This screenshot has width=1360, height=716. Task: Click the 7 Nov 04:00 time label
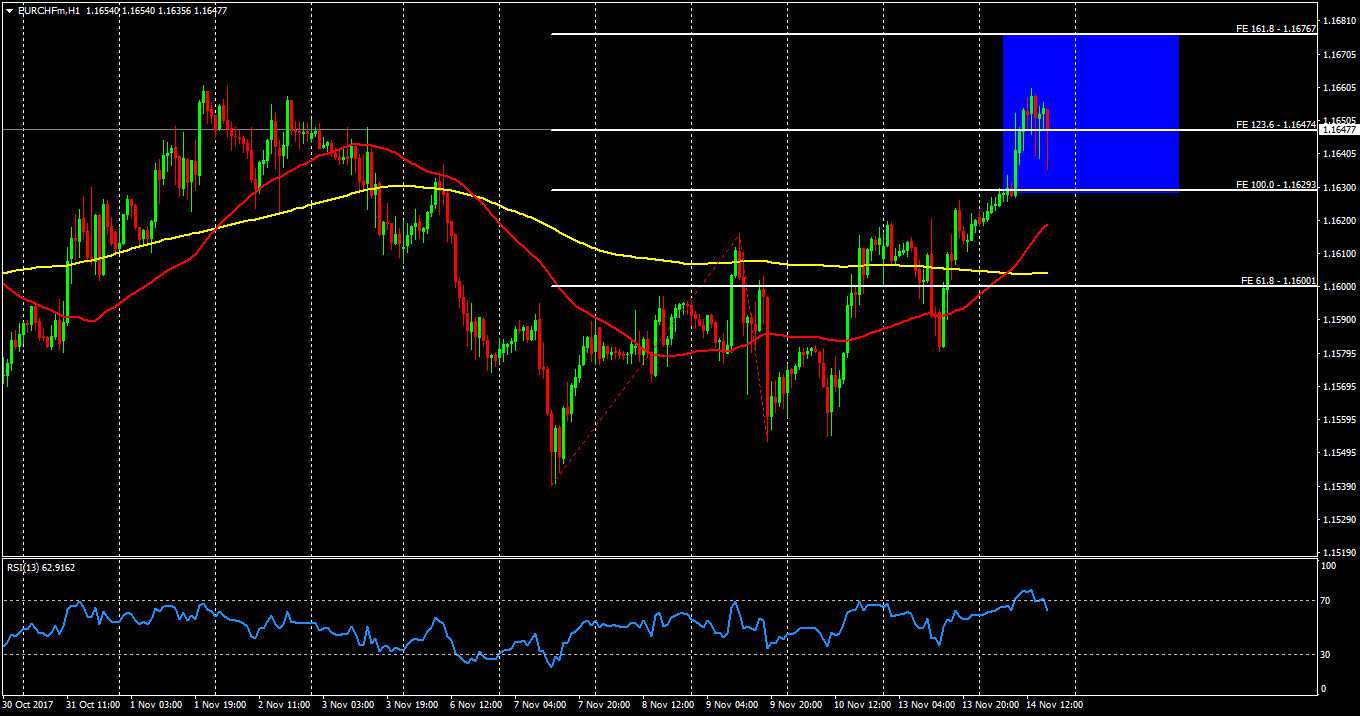[539, 704]
